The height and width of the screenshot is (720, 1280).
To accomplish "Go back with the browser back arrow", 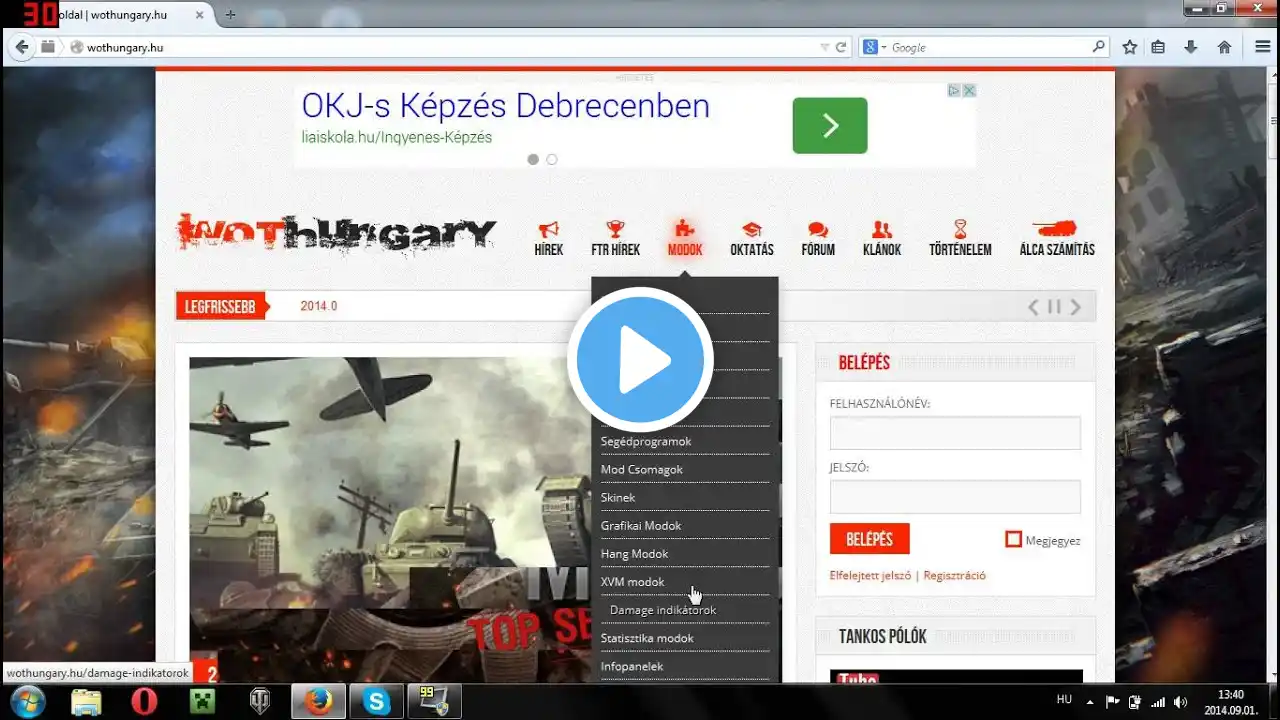I will [22, 47].
